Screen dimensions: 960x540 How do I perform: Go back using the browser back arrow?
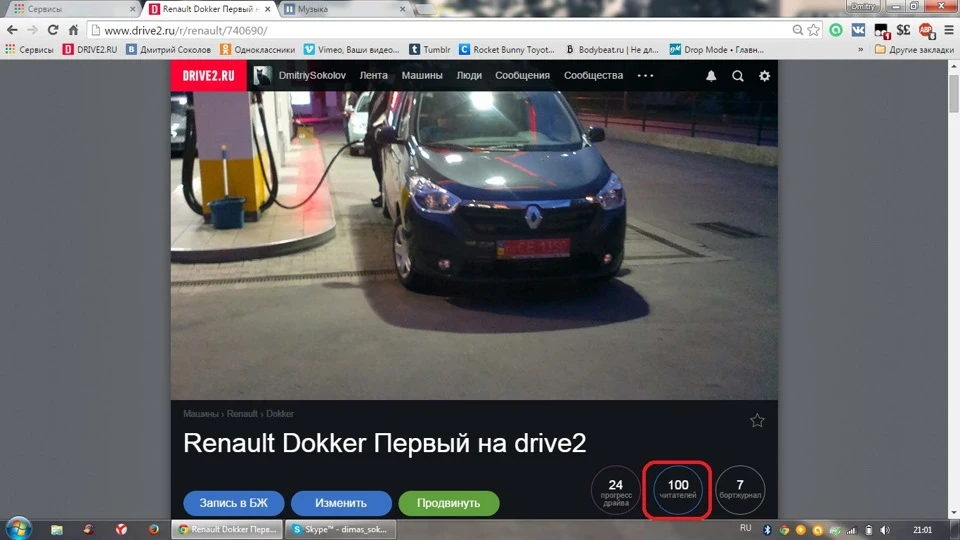[x=12, y=30]
